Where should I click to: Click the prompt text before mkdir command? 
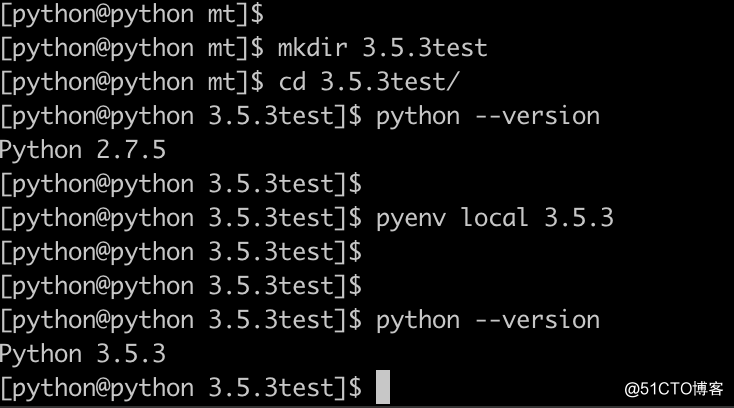point(132,49)
